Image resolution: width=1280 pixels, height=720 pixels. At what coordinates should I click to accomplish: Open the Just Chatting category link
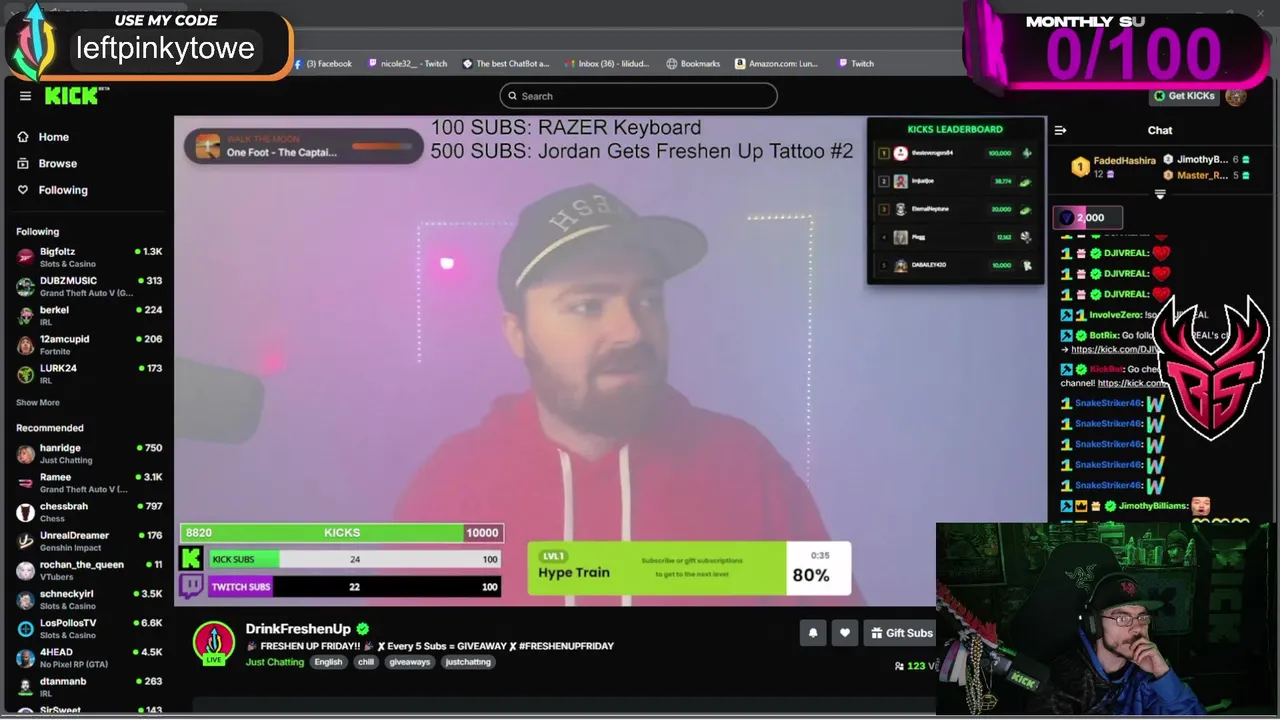pyautogui.click(x=275, y=662)
